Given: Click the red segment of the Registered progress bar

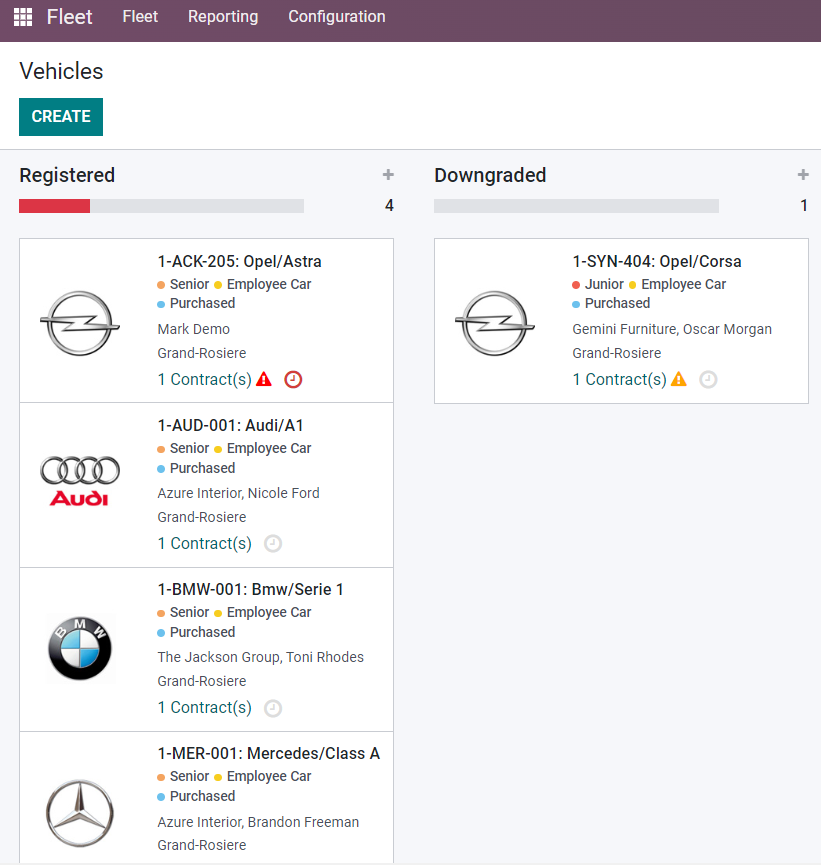Looking at the screenshot, I should point(55,206).
